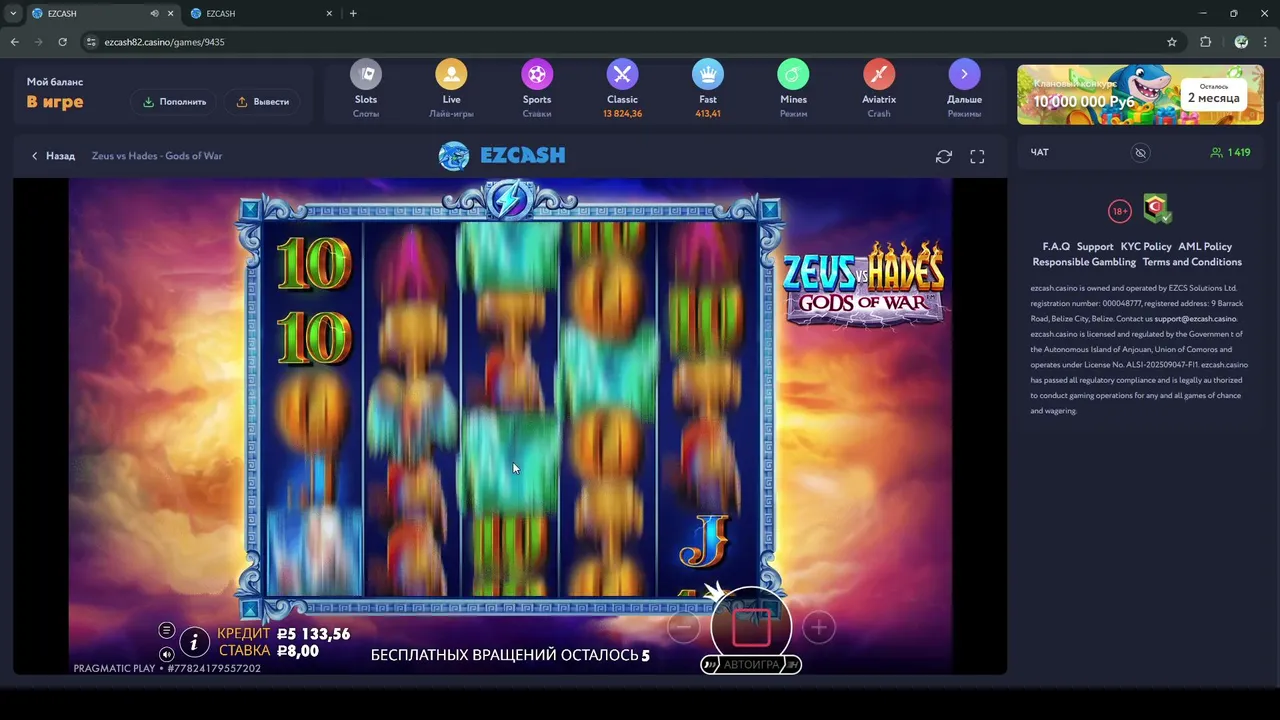
Task: Open the Terms and Conditions link
Action: tap(1192, 262)
